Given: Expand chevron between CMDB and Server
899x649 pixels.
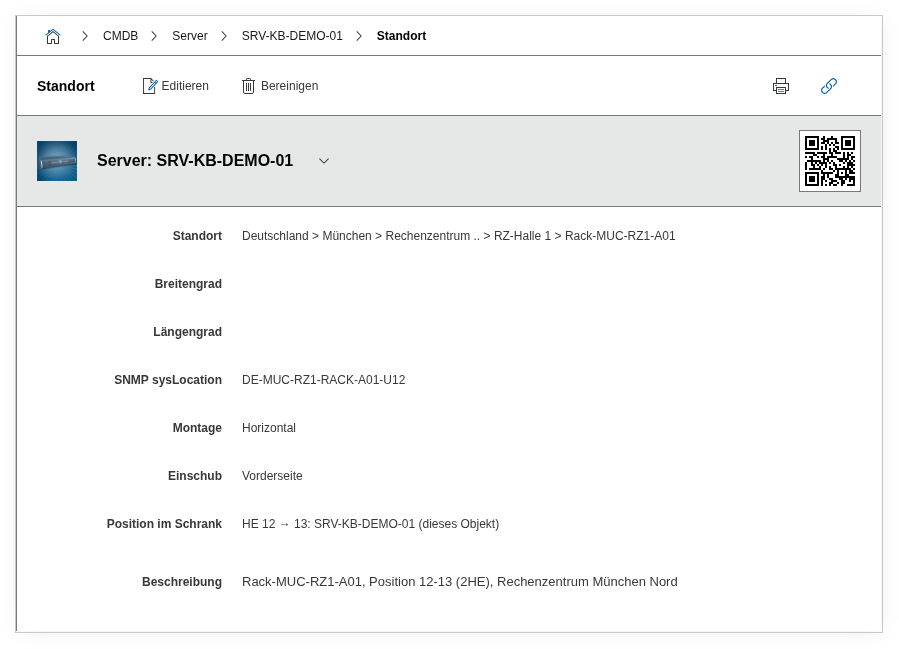Looking at the screenshot, I should (154, 36).
